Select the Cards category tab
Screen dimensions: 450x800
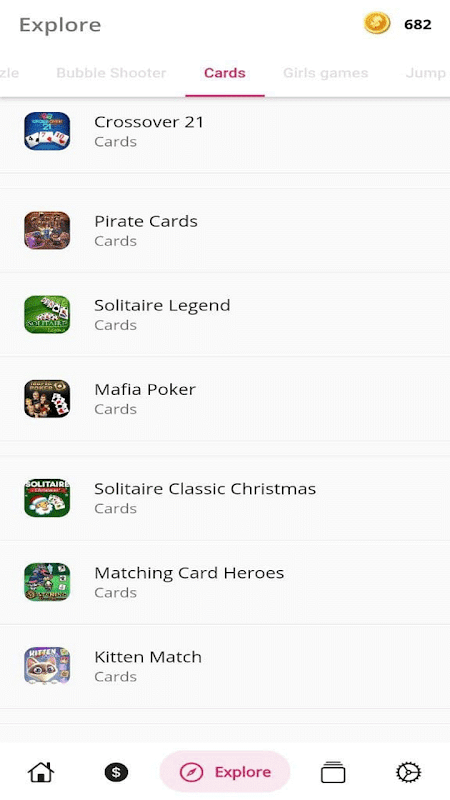click(224, 73)
